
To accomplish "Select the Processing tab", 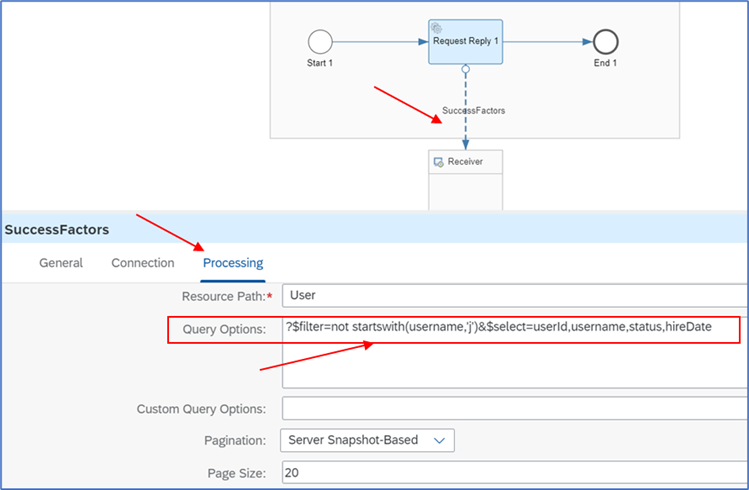I will 233,263.
